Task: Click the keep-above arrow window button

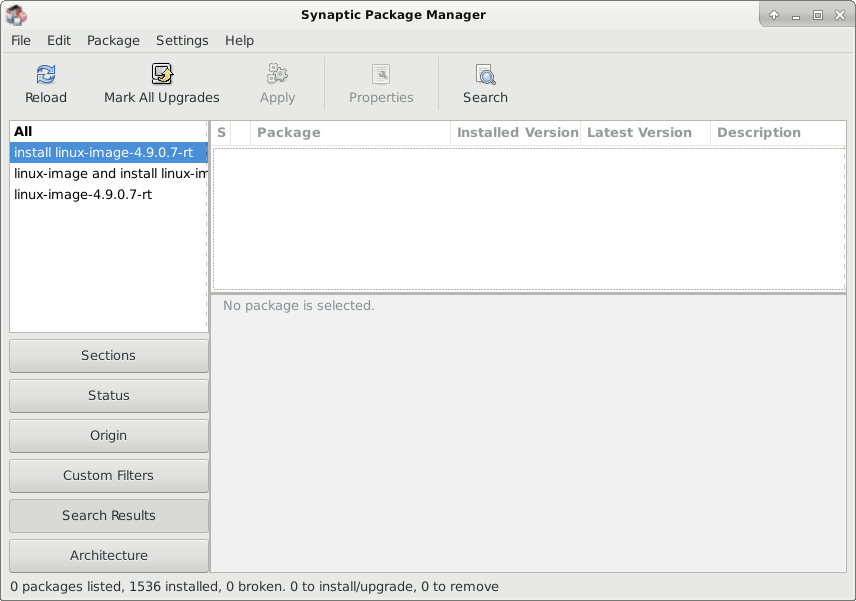Action: pyautogui.click(x=774, y=15)
